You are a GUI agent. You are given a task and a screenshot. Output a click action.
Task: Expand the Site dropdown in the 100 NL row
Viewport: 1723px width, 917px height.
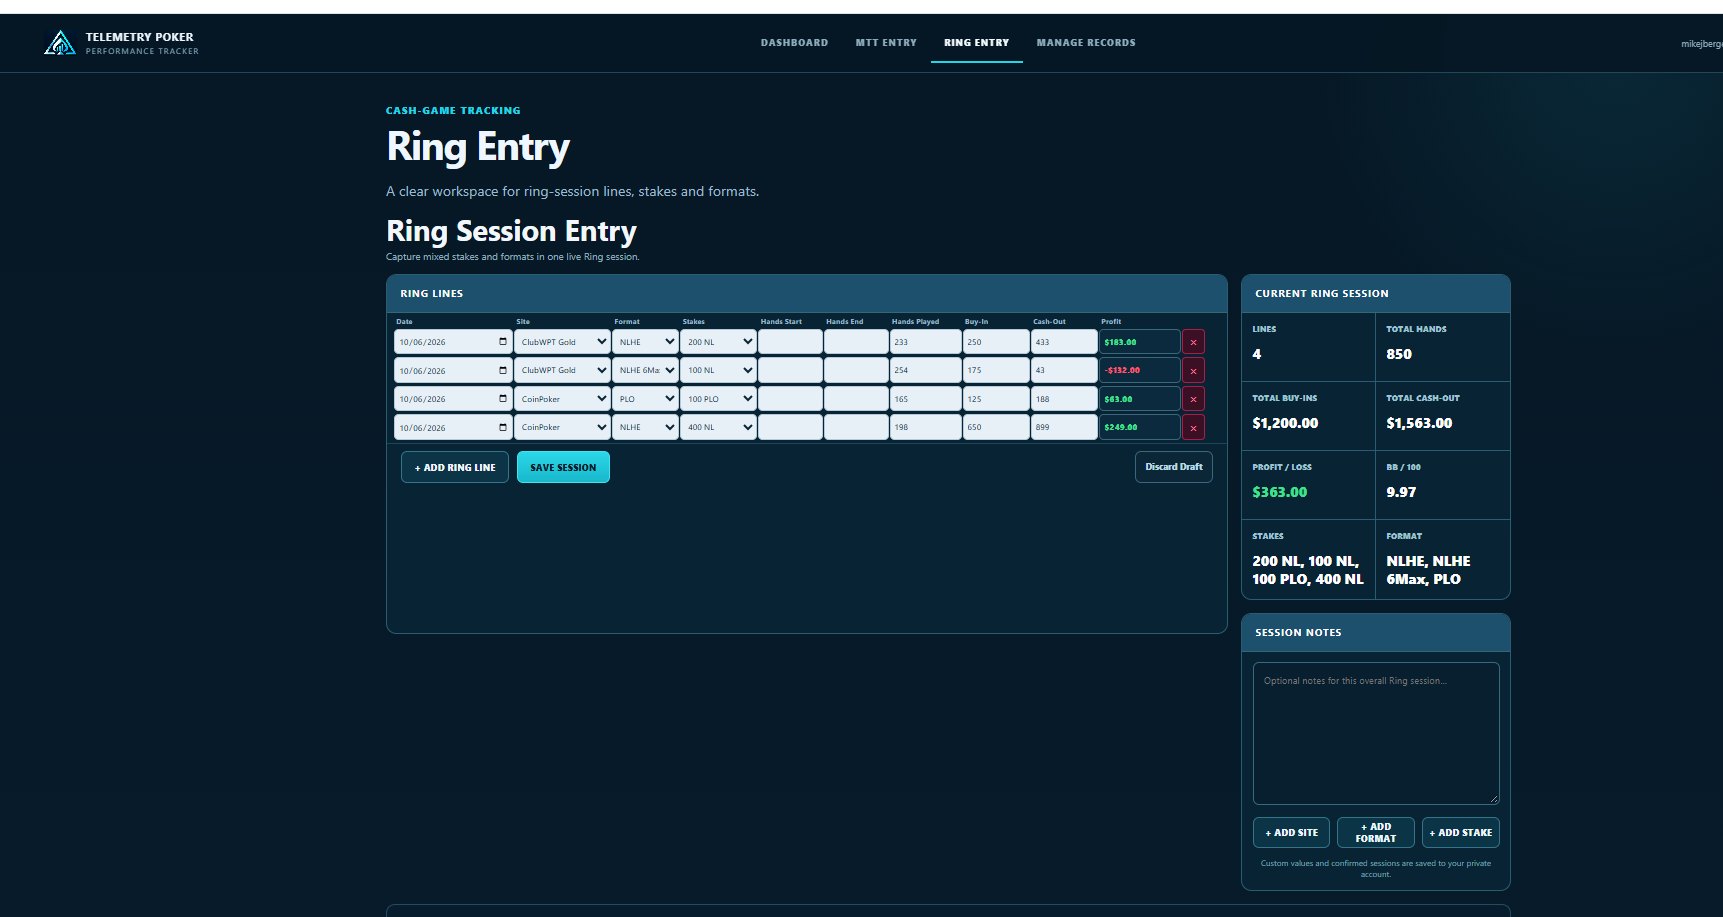tap(562, 370)
